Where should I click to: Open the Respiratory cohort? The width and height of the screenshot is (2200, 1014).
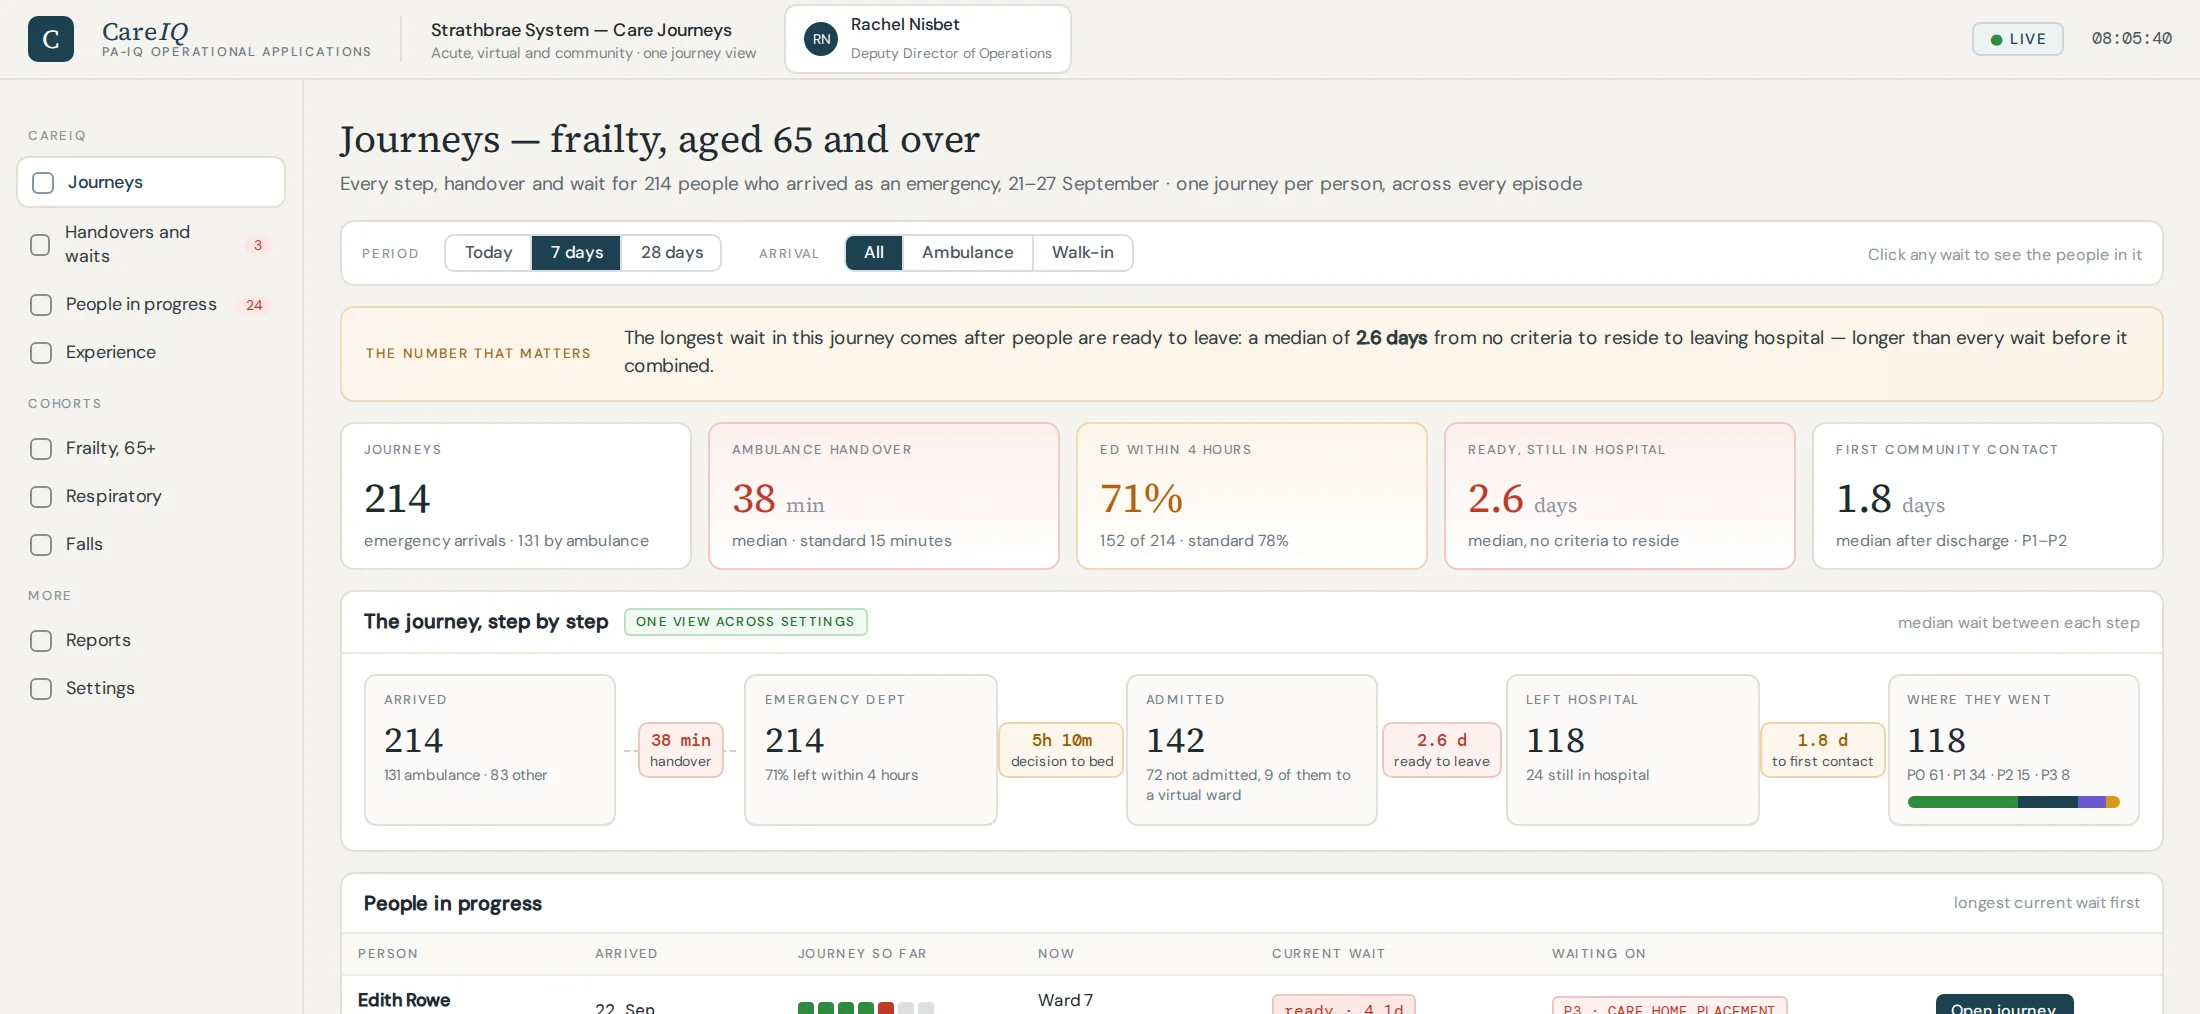tap(151, 497)
